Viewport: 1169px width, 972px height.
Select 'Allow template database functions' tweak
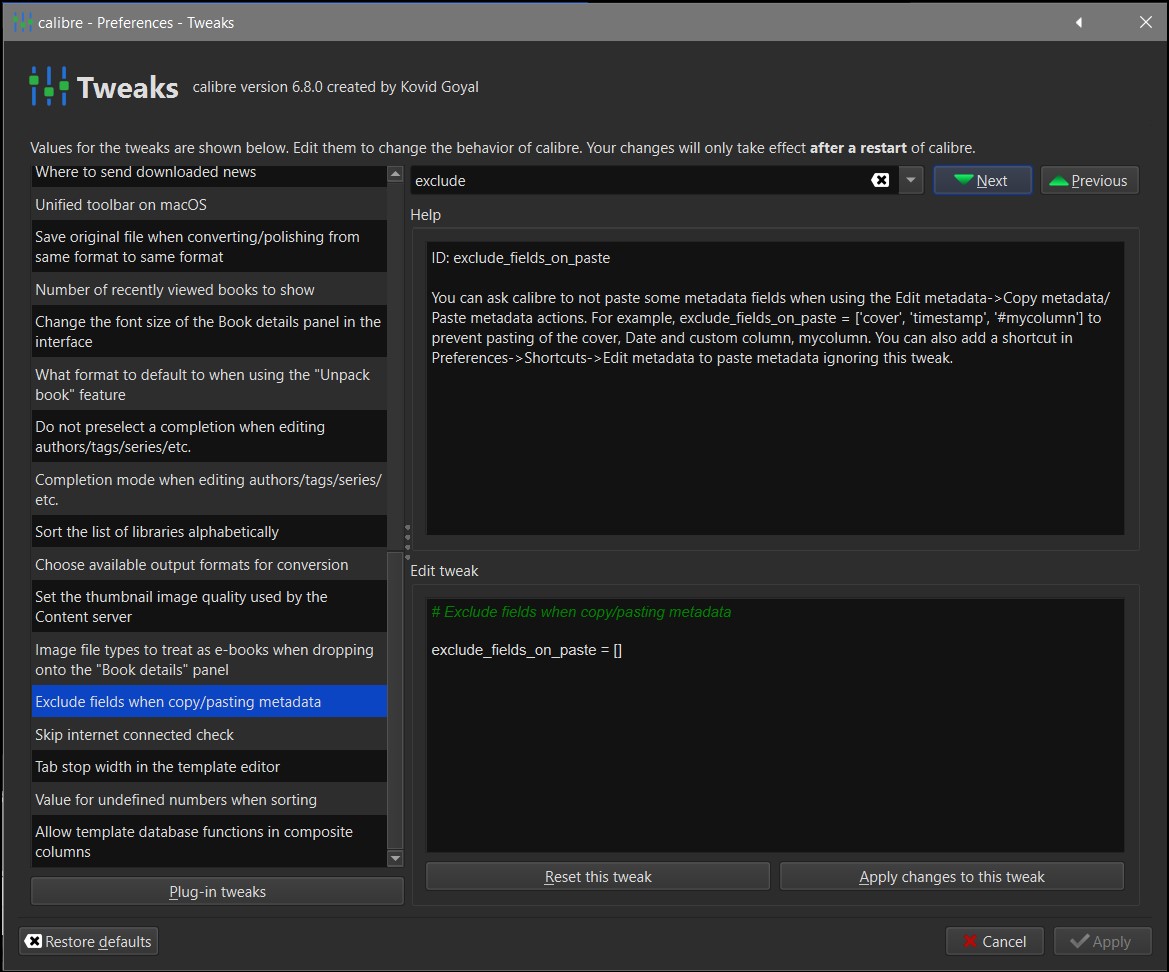(209, 842)
